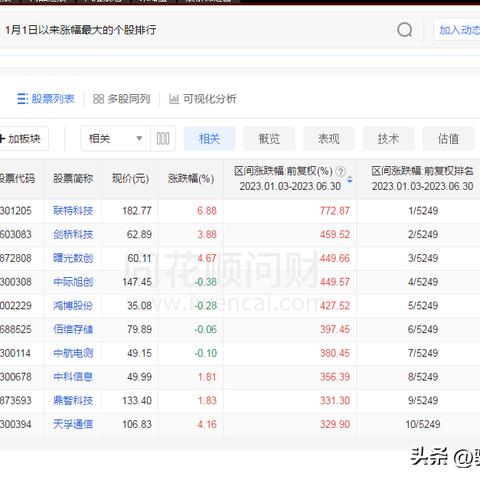This screenshot has width=480, height=480.
Task: Click stock code 603083
Action: (x=15, y=234)
